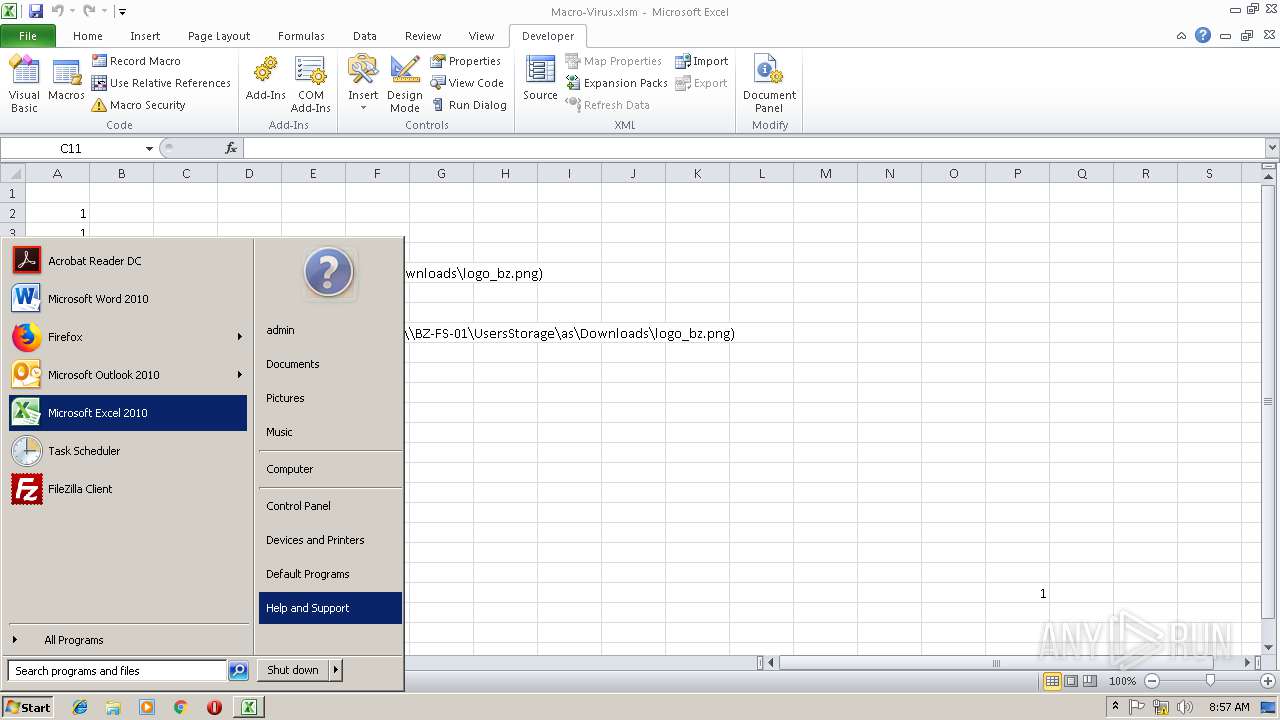Screen dimensions: 1280x720
Task: Open Devices and Printers
Action: (330, 540)
